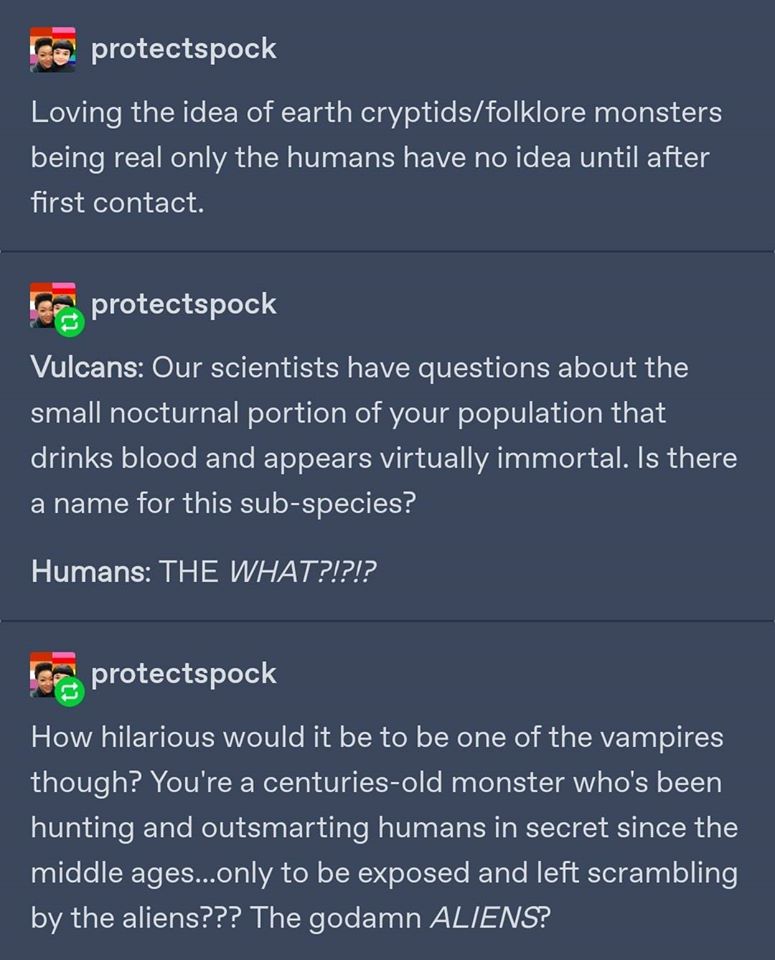Click the divider line above the last post

pos(387,620)
